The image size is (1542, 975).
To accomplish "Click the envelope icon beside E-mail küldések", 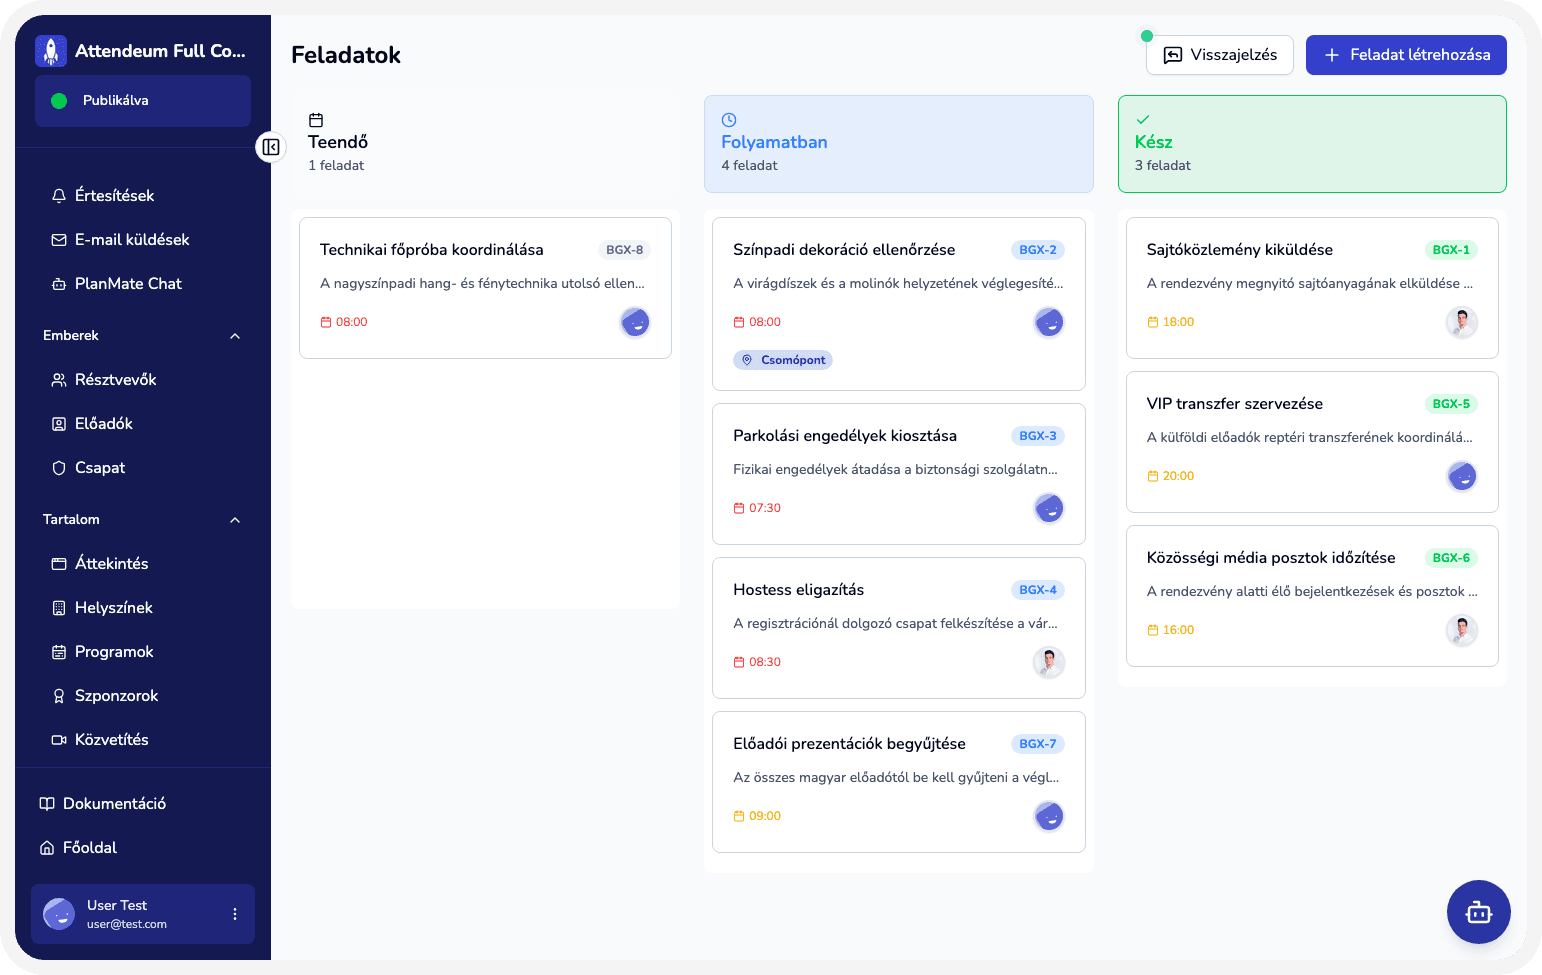I will tap(59, 240).
